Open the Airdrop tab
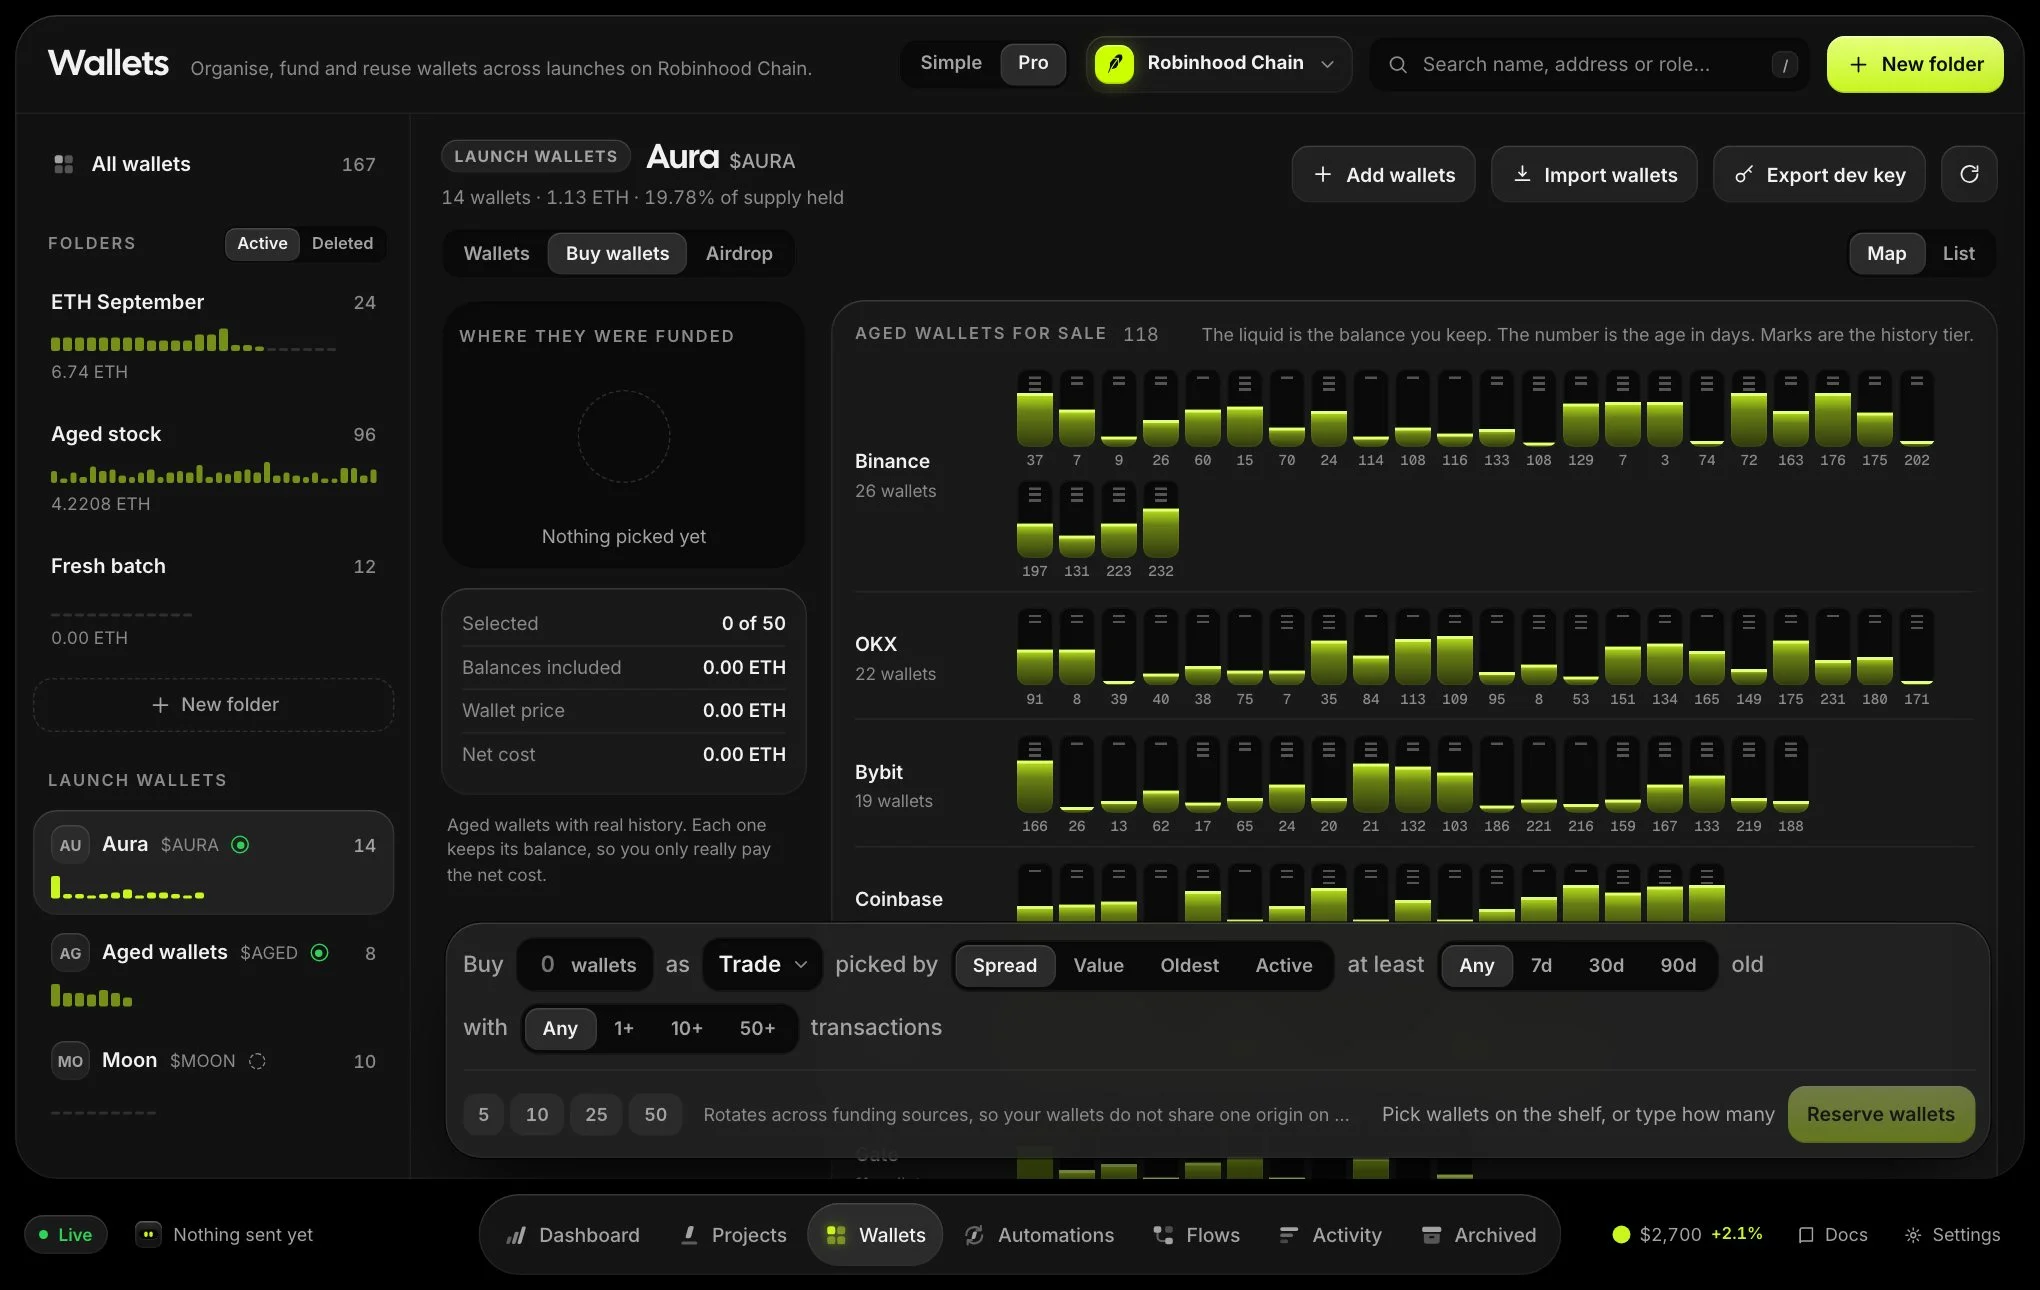 [739, 254]
